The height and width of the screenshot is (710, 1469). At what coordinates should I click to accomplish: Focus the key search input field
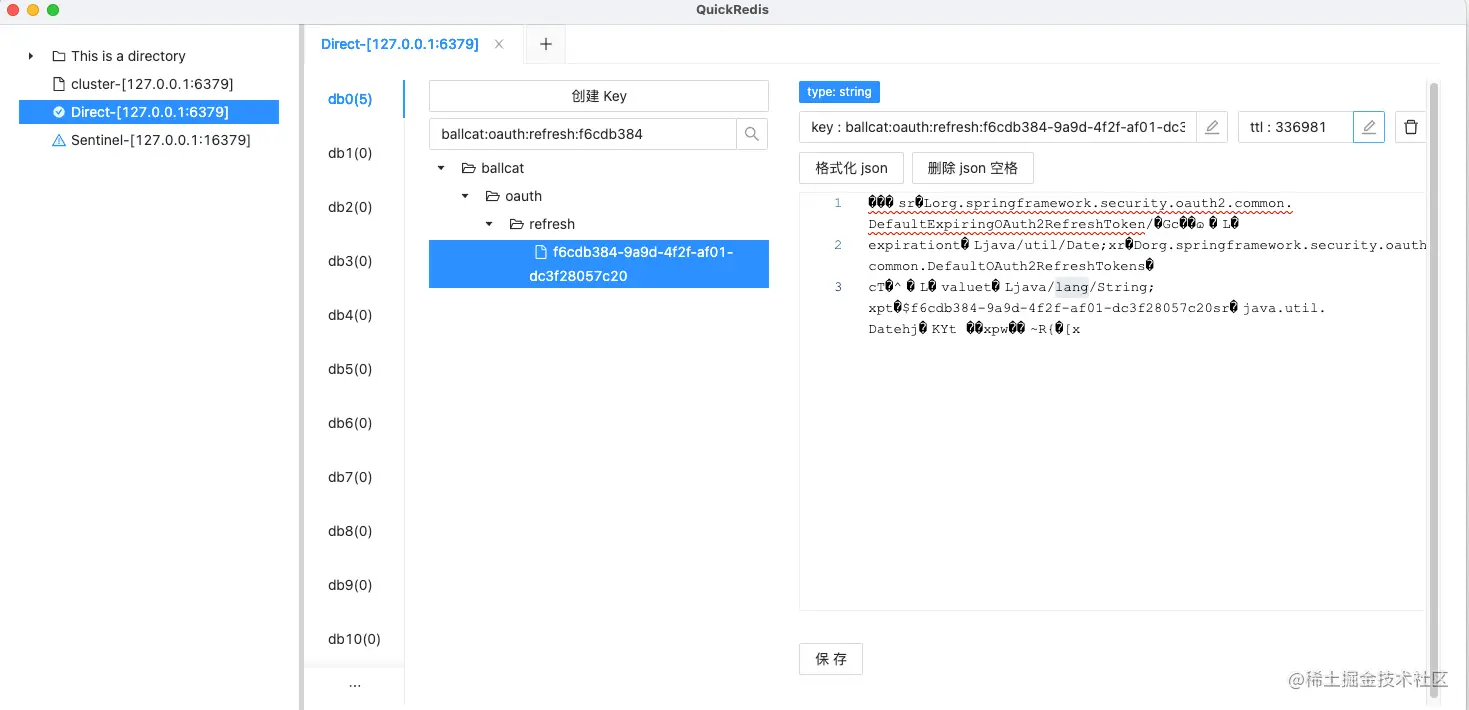click(x=583, y=134)
